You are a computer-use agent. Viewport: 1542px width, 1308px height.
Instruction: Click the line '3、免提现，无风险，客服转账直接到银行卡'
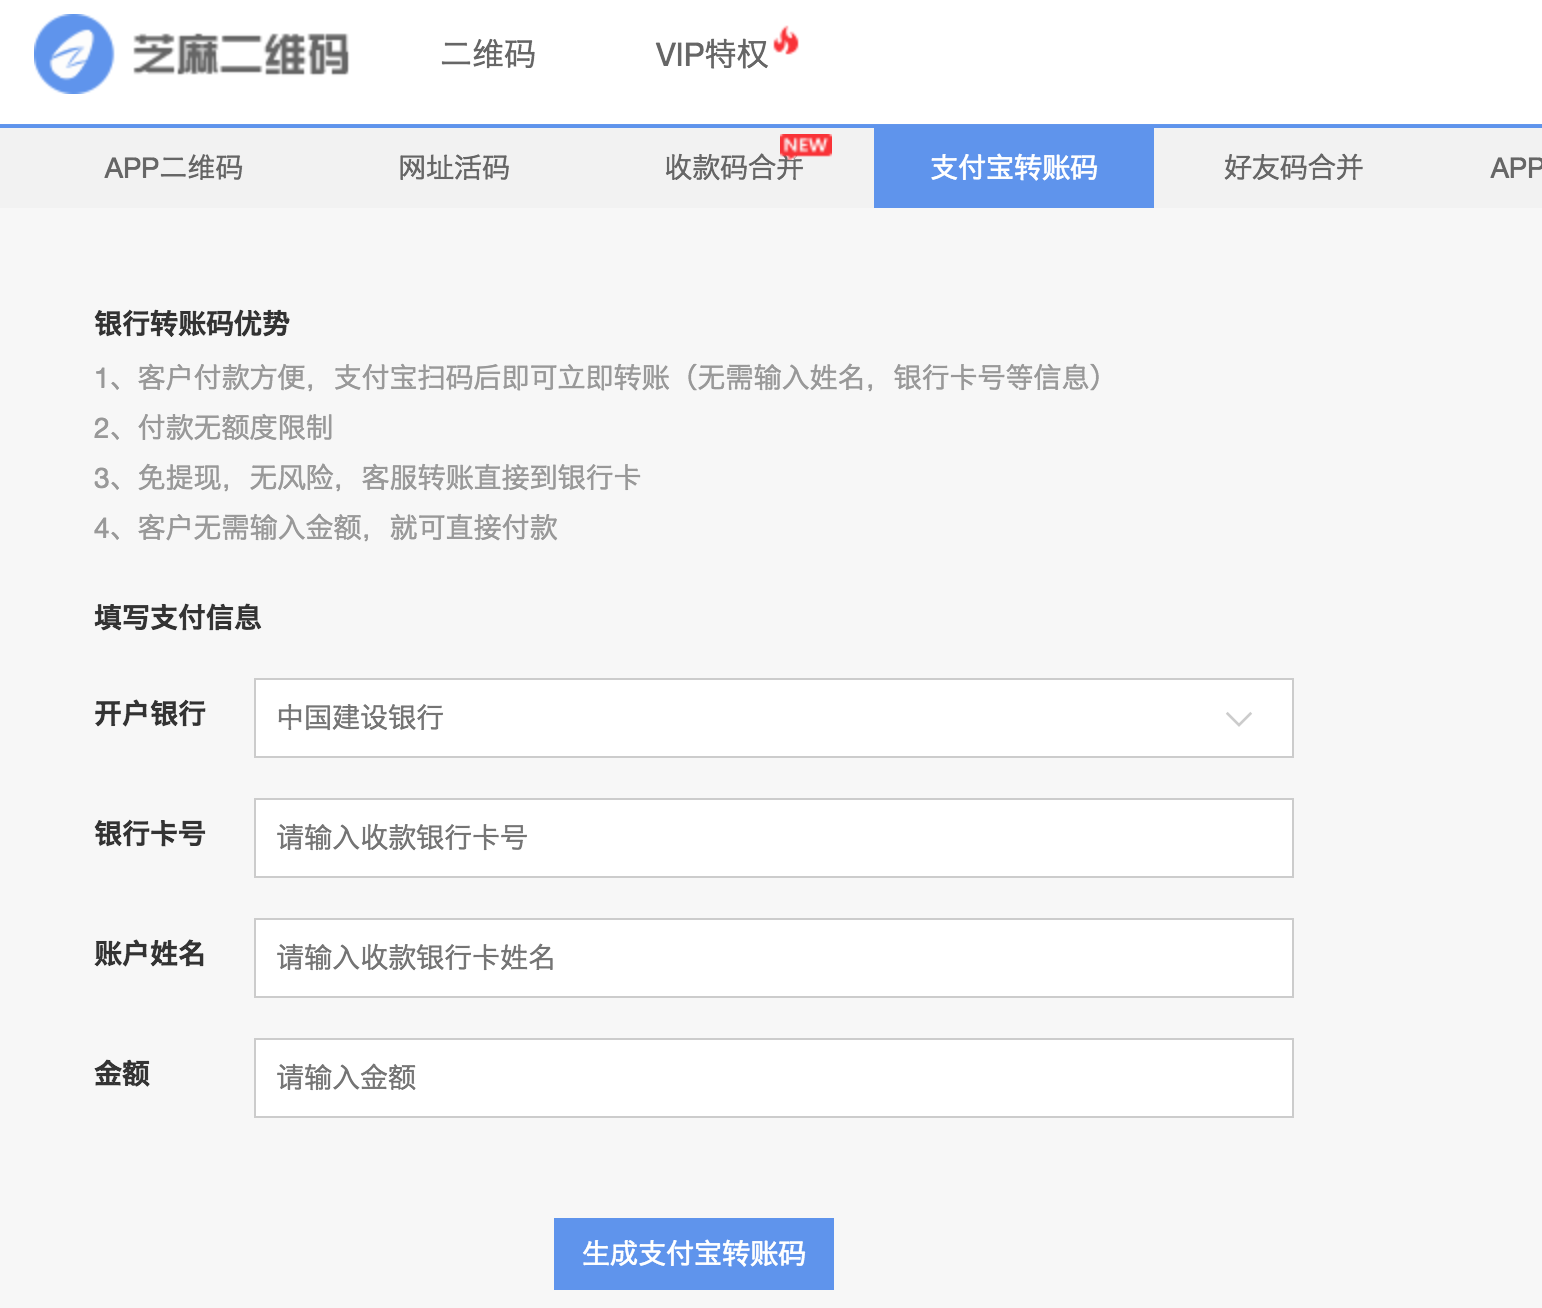[367, 478]
